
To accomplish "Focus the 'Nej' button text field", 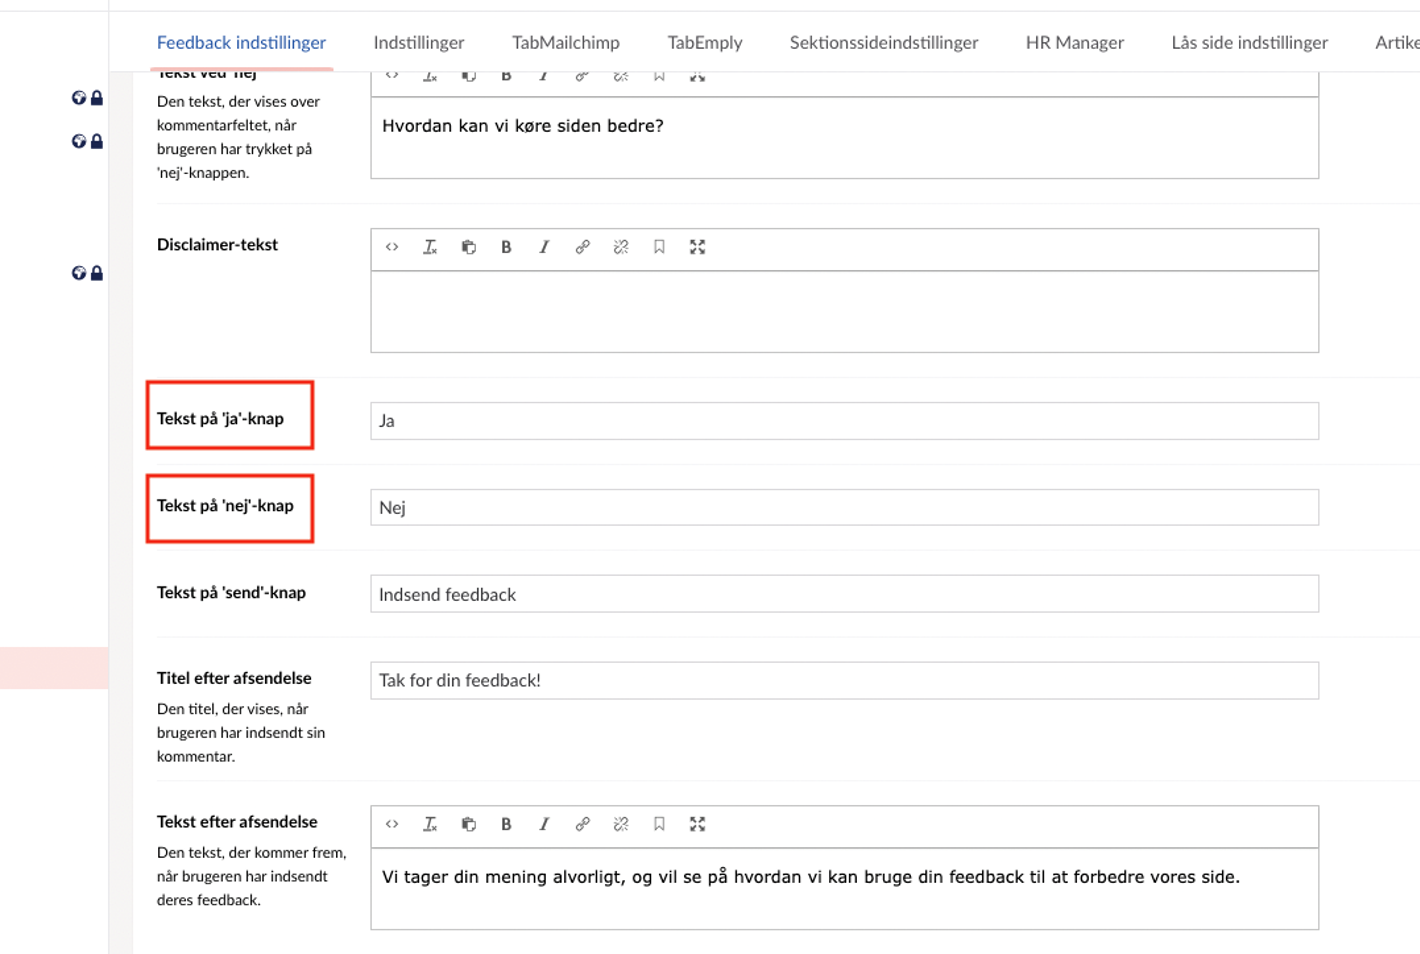I will click(844, 507).
